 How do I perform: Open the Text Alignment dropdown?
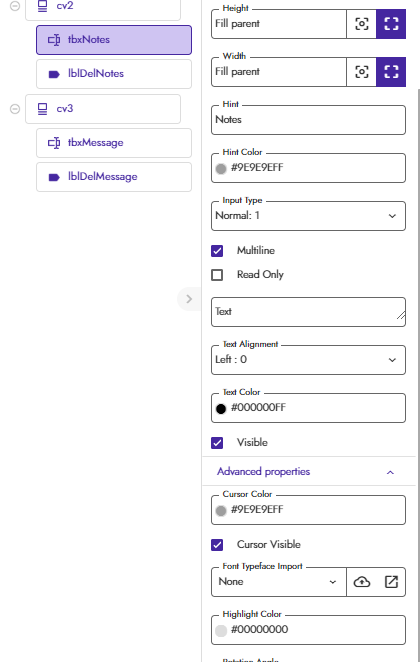click(308, 360)
